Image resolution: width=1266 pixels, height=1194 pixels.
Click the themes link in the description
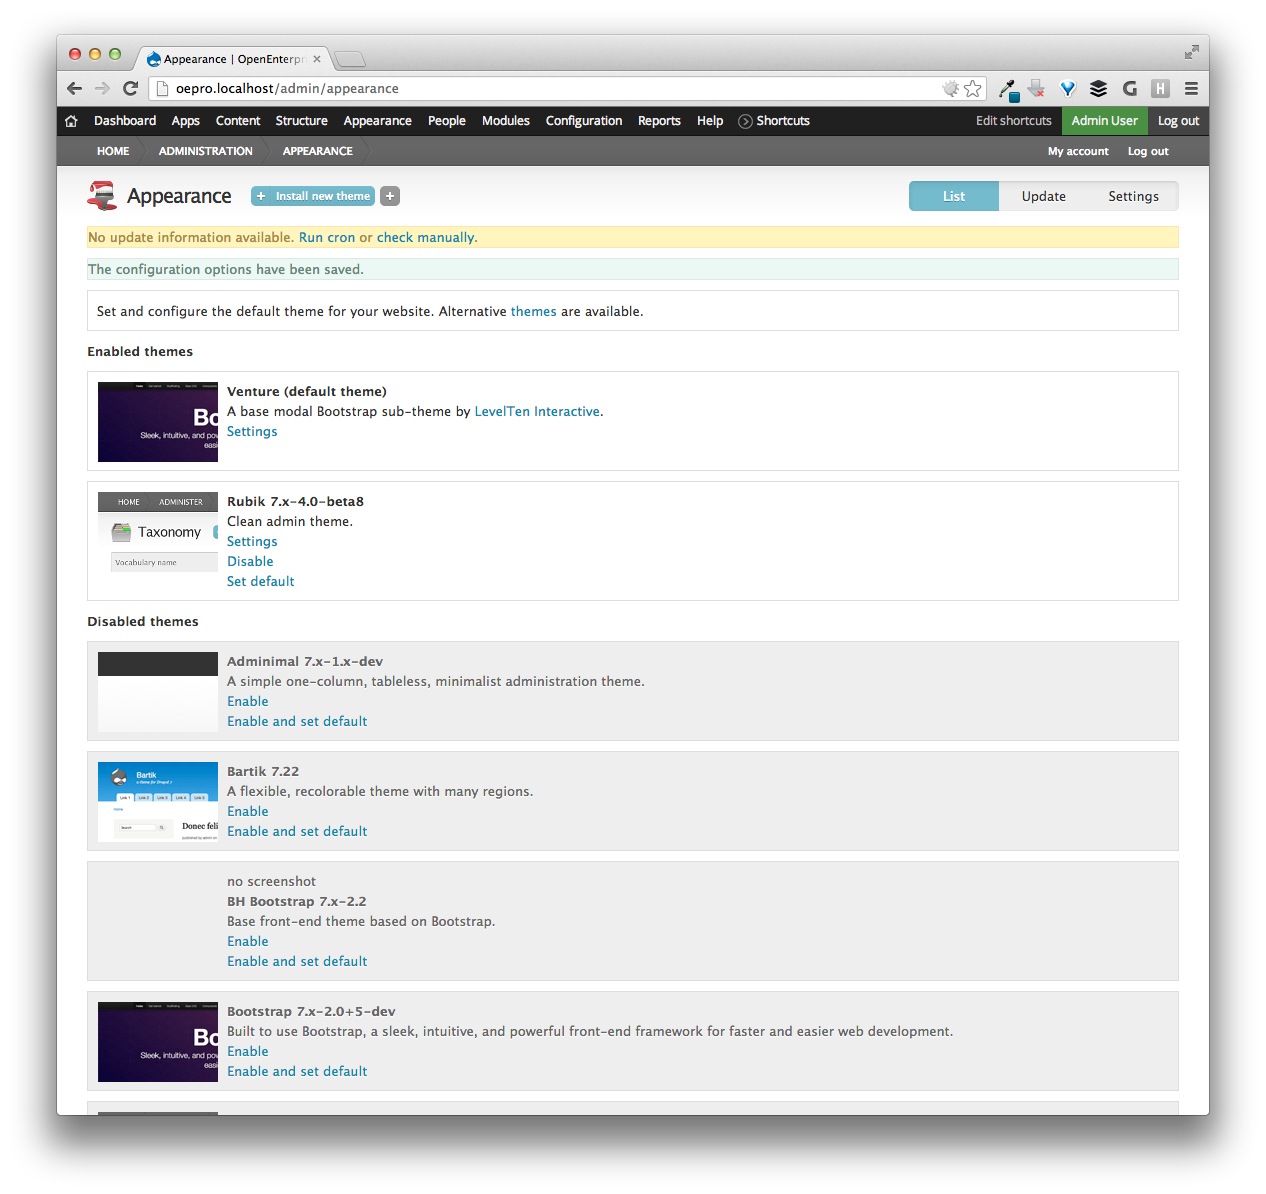pos(534,312)
